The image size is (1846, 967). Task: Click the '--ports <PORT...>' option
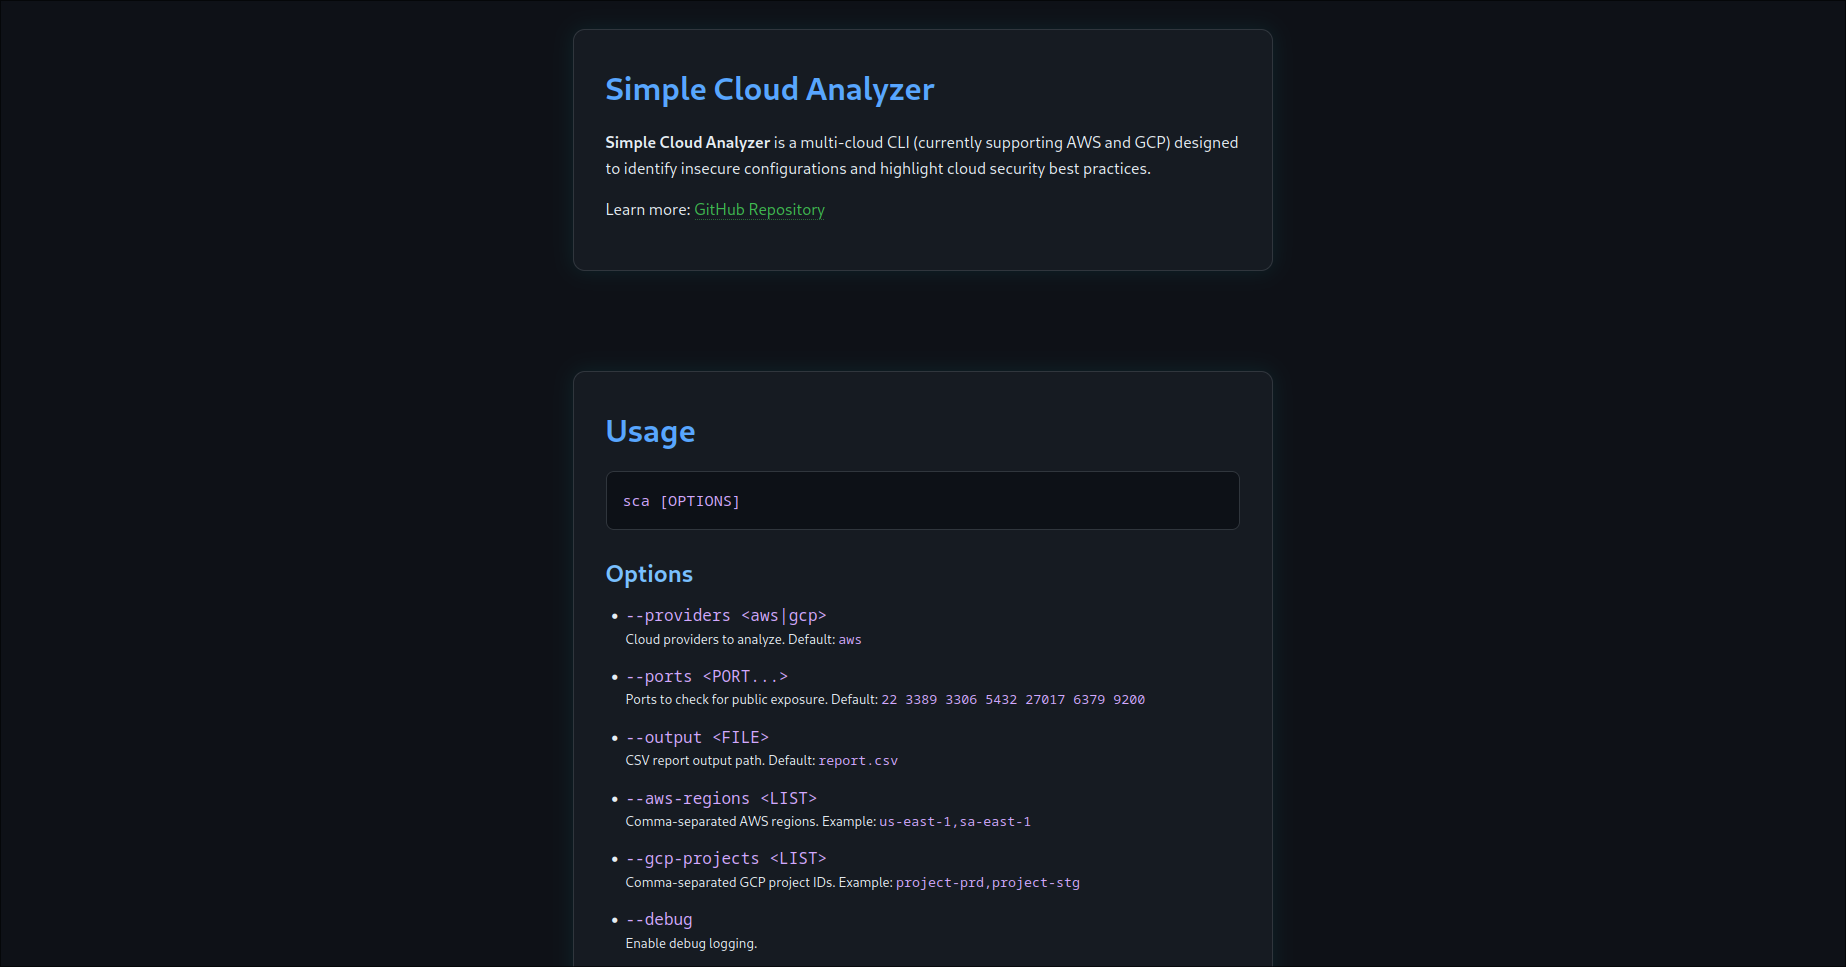[707, 676]
